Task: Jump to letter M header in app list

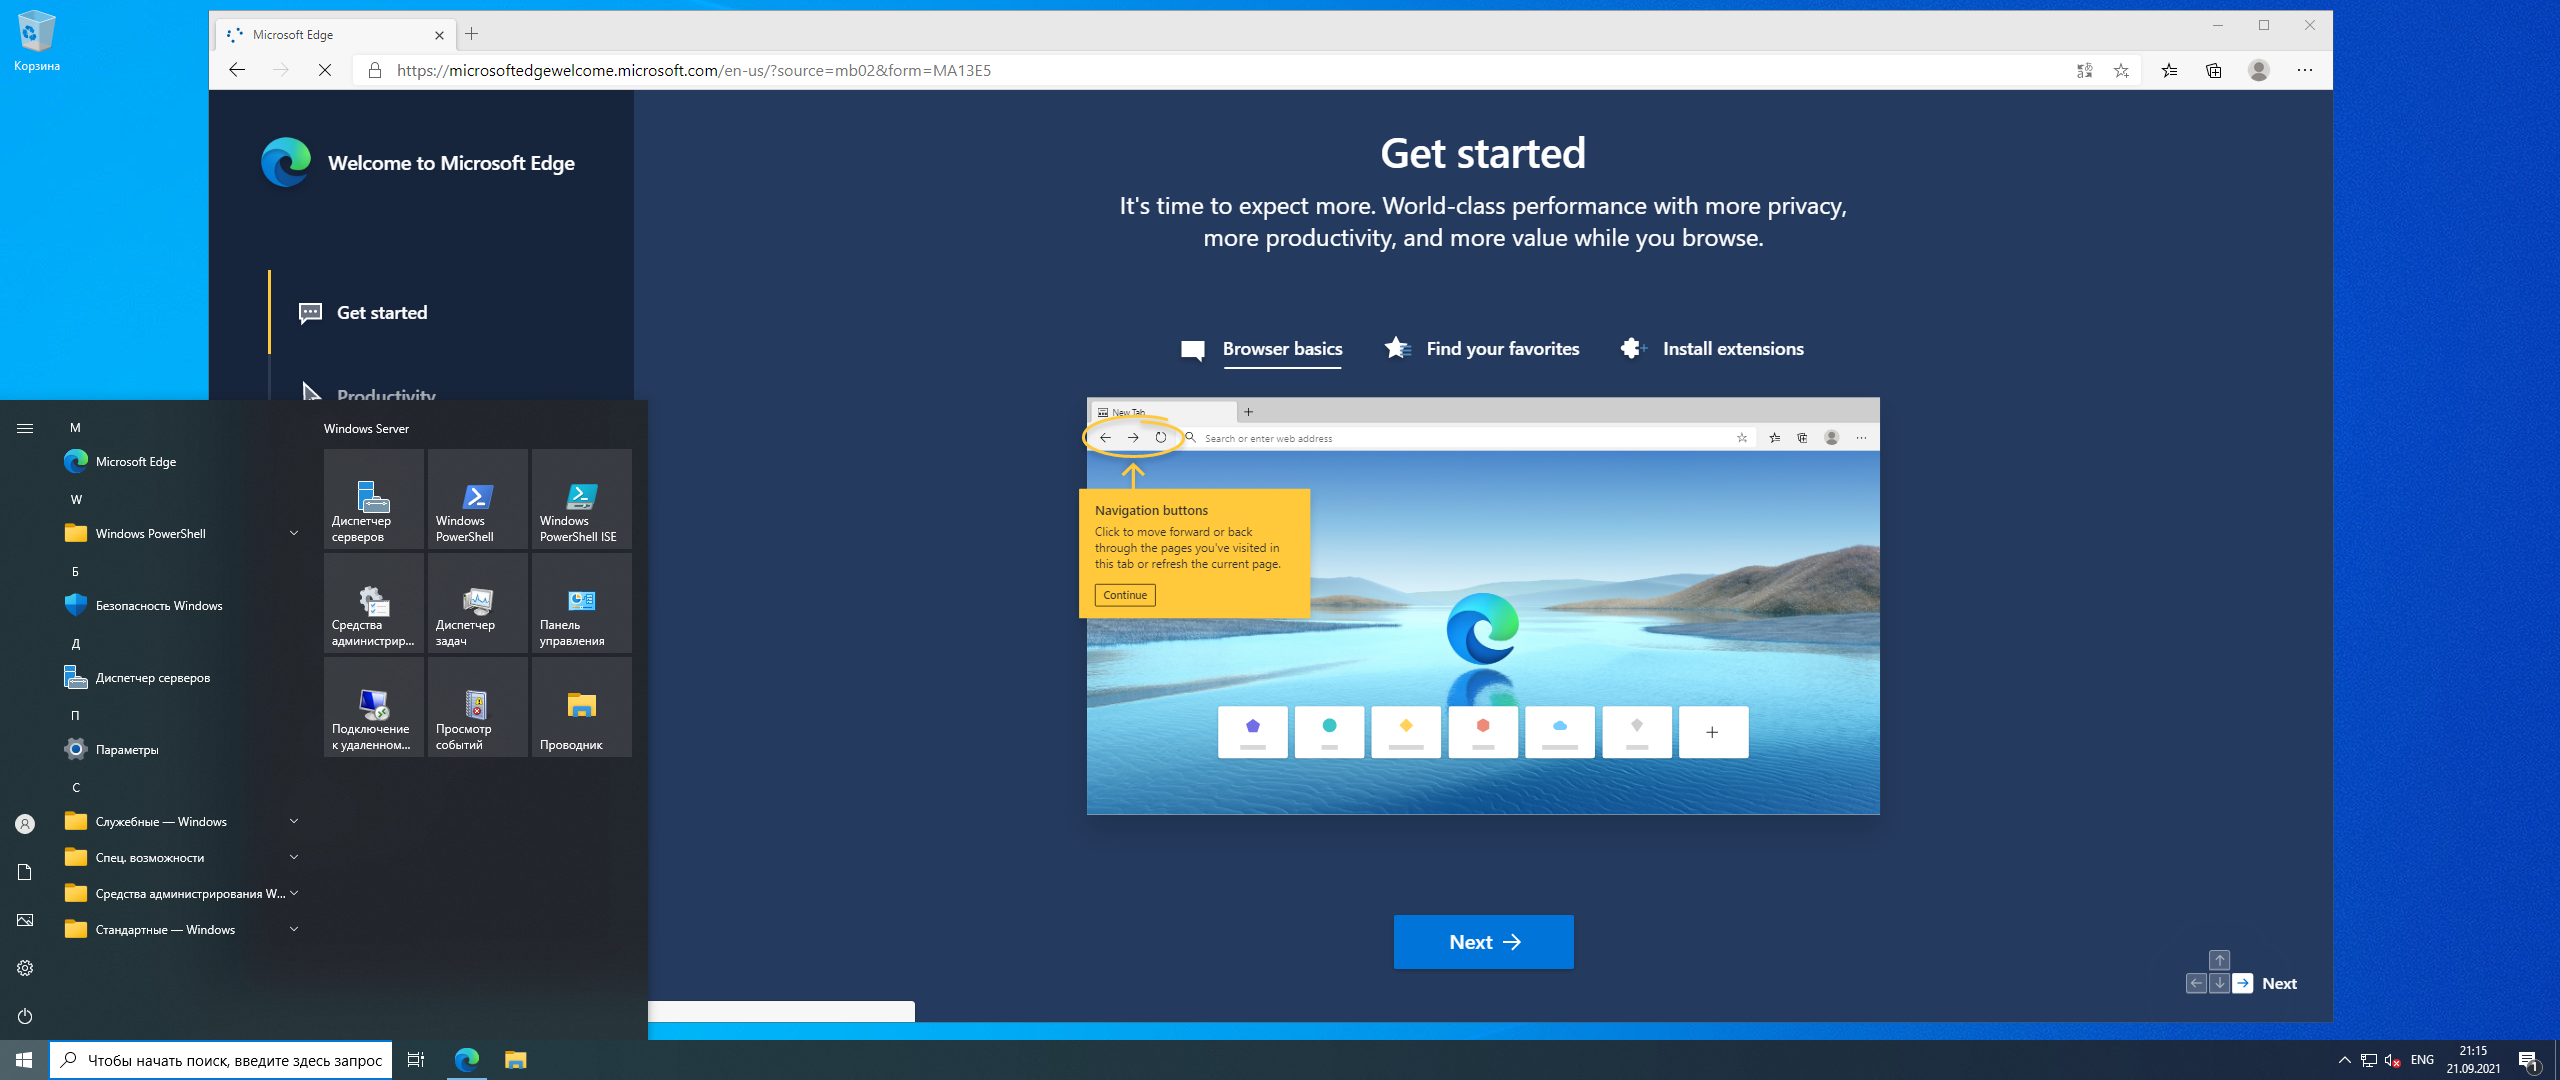Action: point(75,428)
